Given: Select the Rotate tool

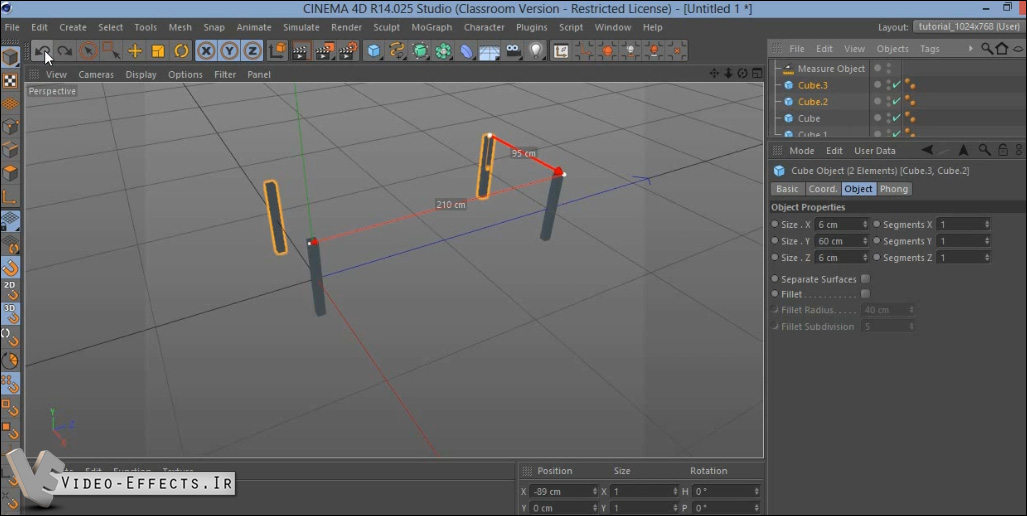Looking at the screenshot, I should click(x=181, y=50).
